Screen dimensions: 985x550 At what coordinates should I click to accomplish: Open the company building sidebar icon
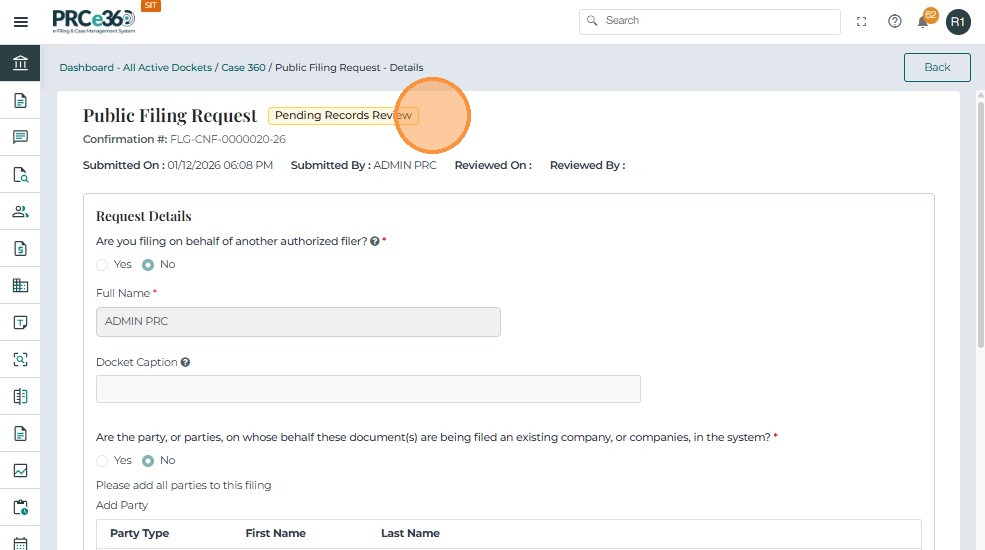(x=20, y=285)
